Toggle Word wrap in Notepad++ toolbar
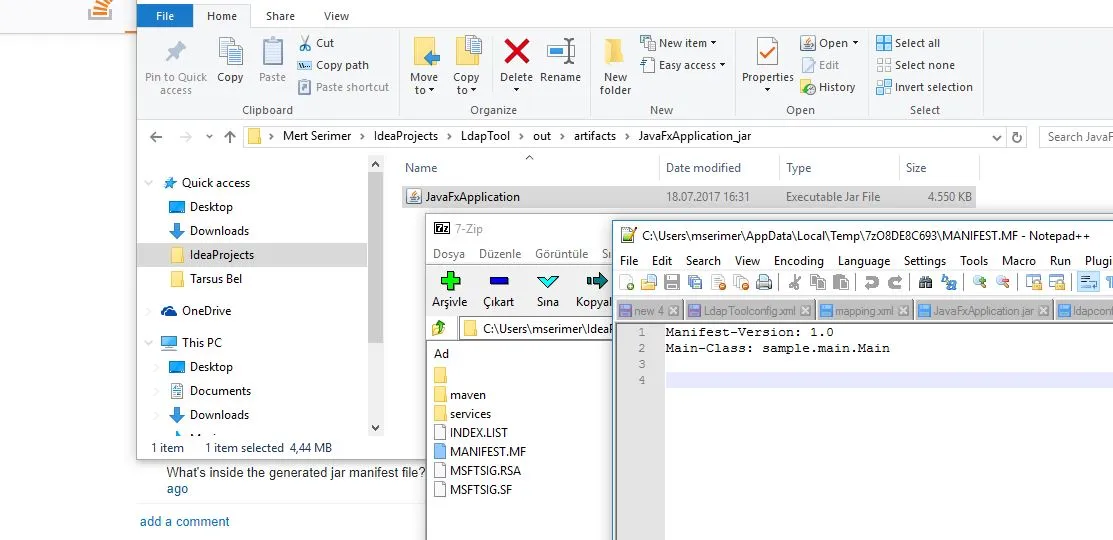This screenshot has height=540, width=1113. click(1087, 282)
